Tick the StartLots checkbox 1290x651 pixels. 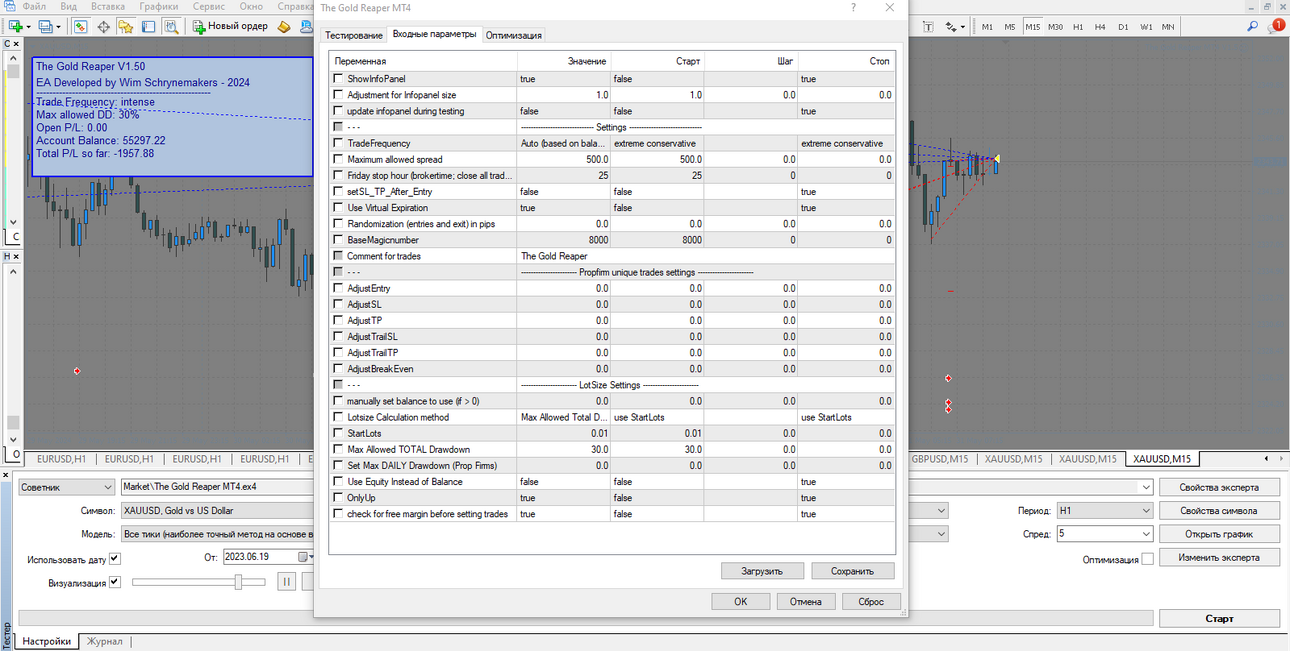point(337,433)
